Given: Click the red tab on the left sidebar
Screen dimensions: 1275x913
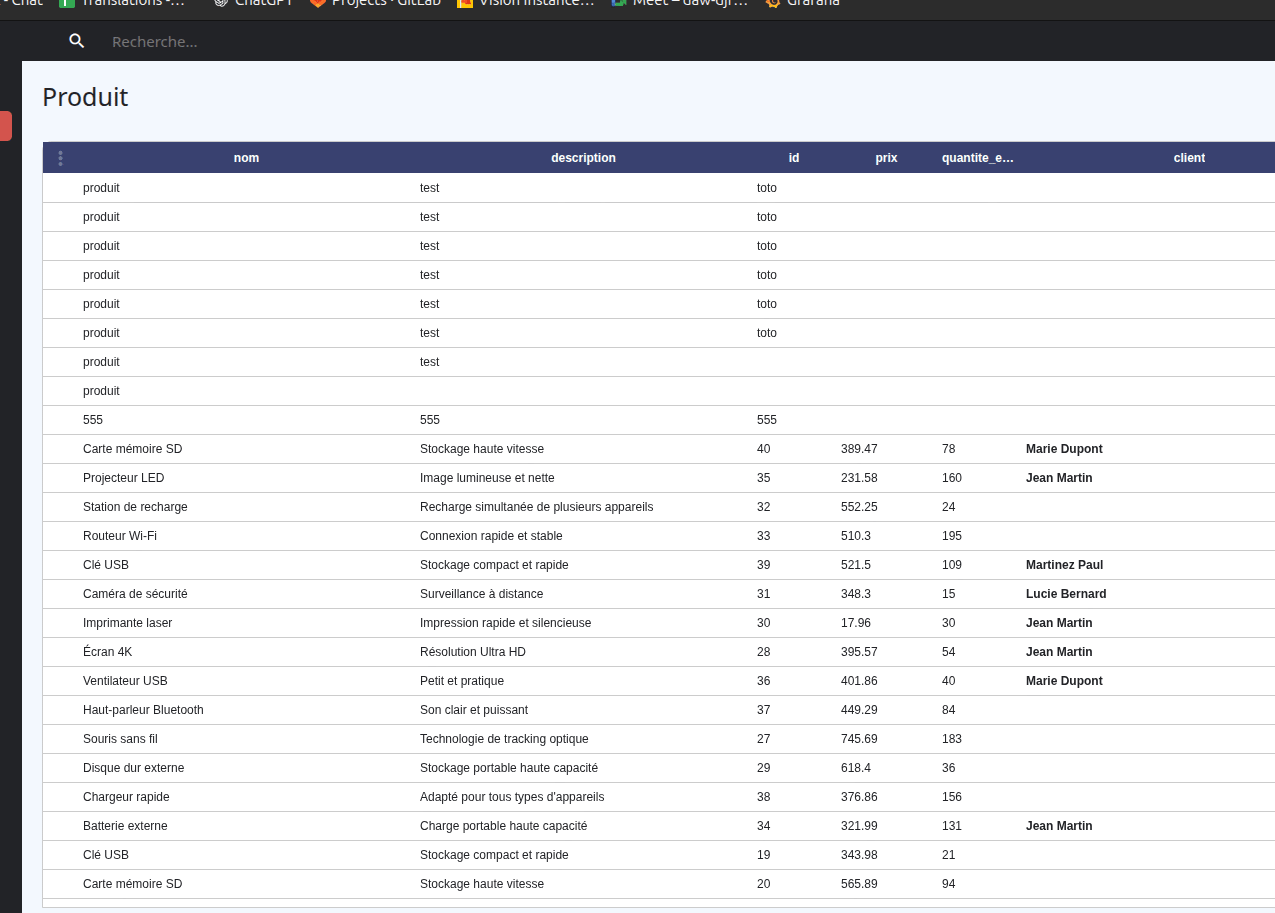Looking at the screenshot, I should click(x=6, y=126).
